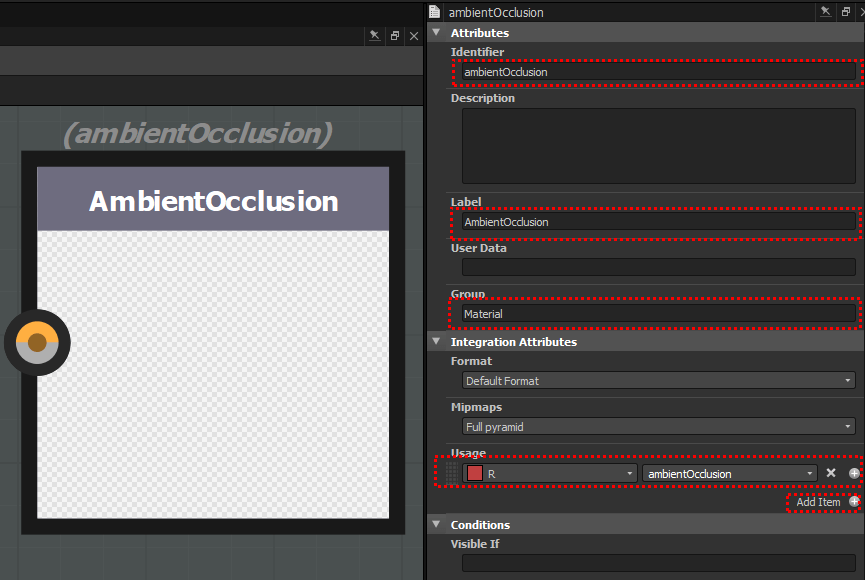Collapse the Integration Attributes section
Image resolution: width=865 pixels, height=580 pixels.
click(x=435, y=341)
